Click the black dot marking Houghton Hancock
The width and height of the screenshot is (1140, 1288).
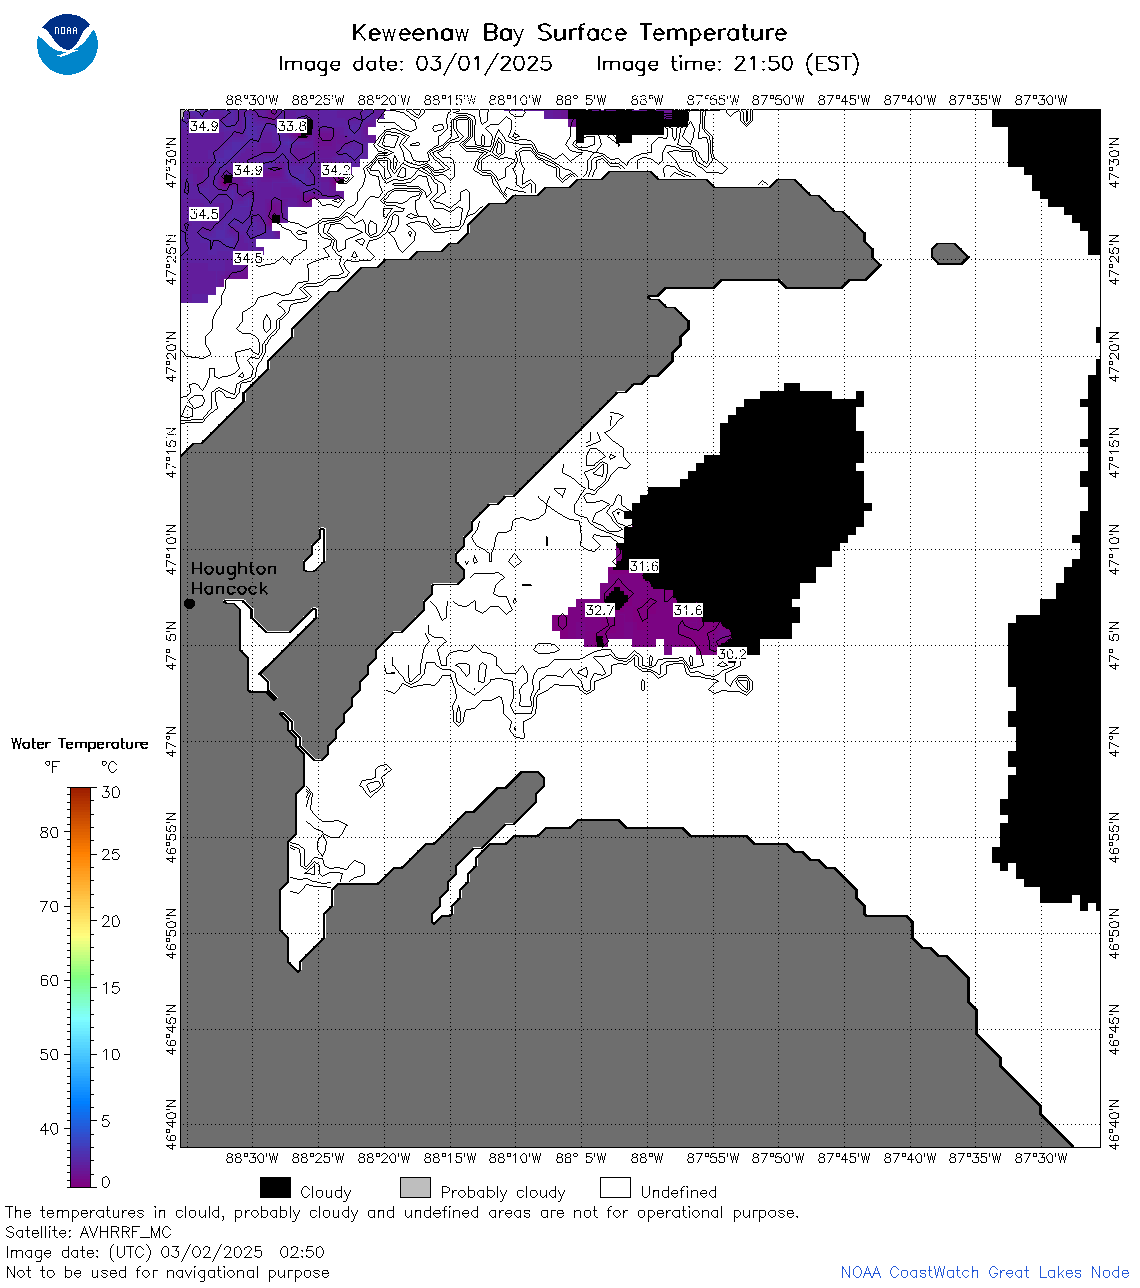coord(189,603)
